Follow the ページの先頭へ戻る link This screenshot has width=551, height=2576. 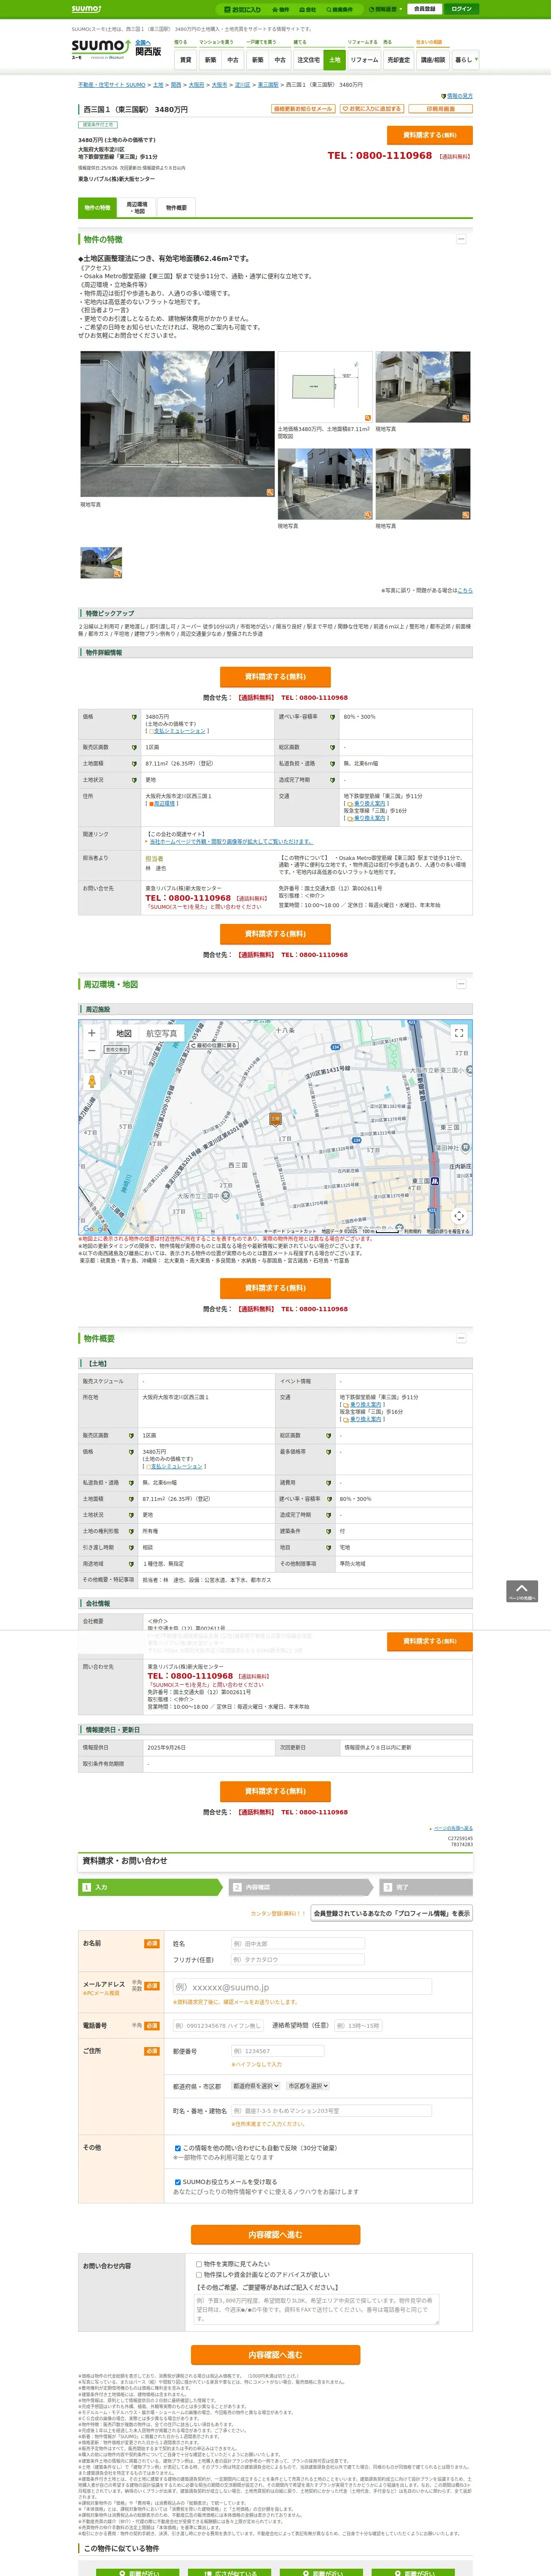click(454, 1828)
